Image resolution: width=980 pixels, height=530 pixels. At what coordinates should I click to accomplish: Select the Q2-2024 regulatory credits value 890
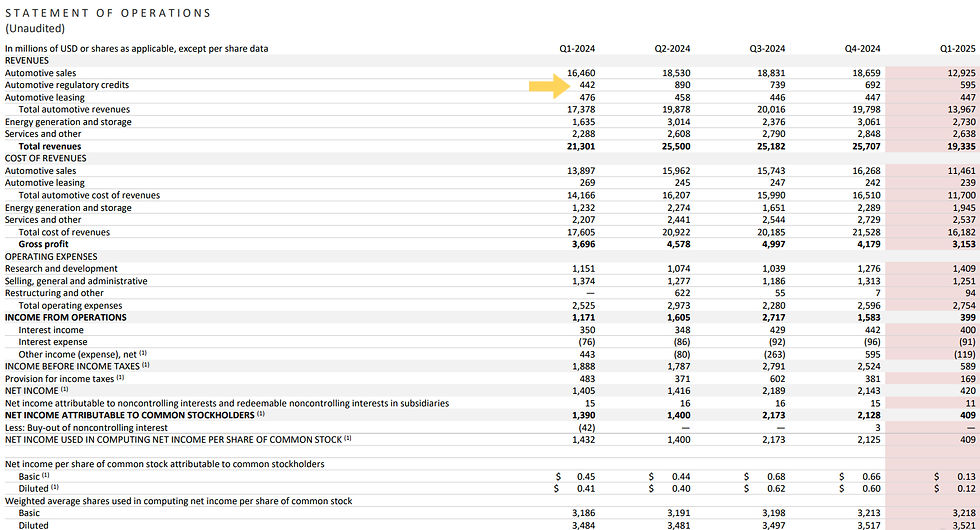682,85
